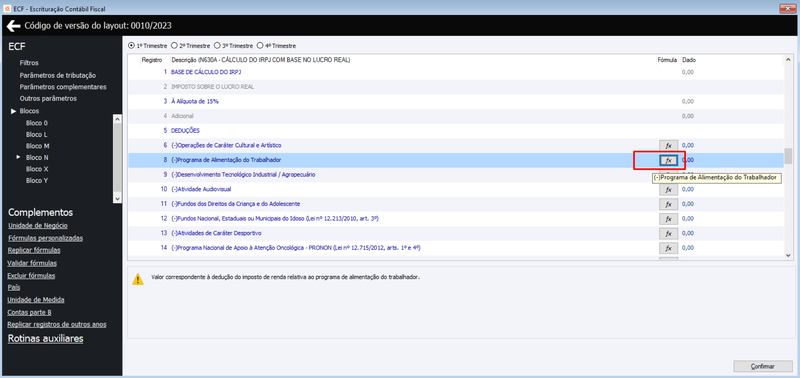Select row BASE DE CÁLCULO DO IRPJ
Viewport: 800px width, 378px height.
pos(455,72)
